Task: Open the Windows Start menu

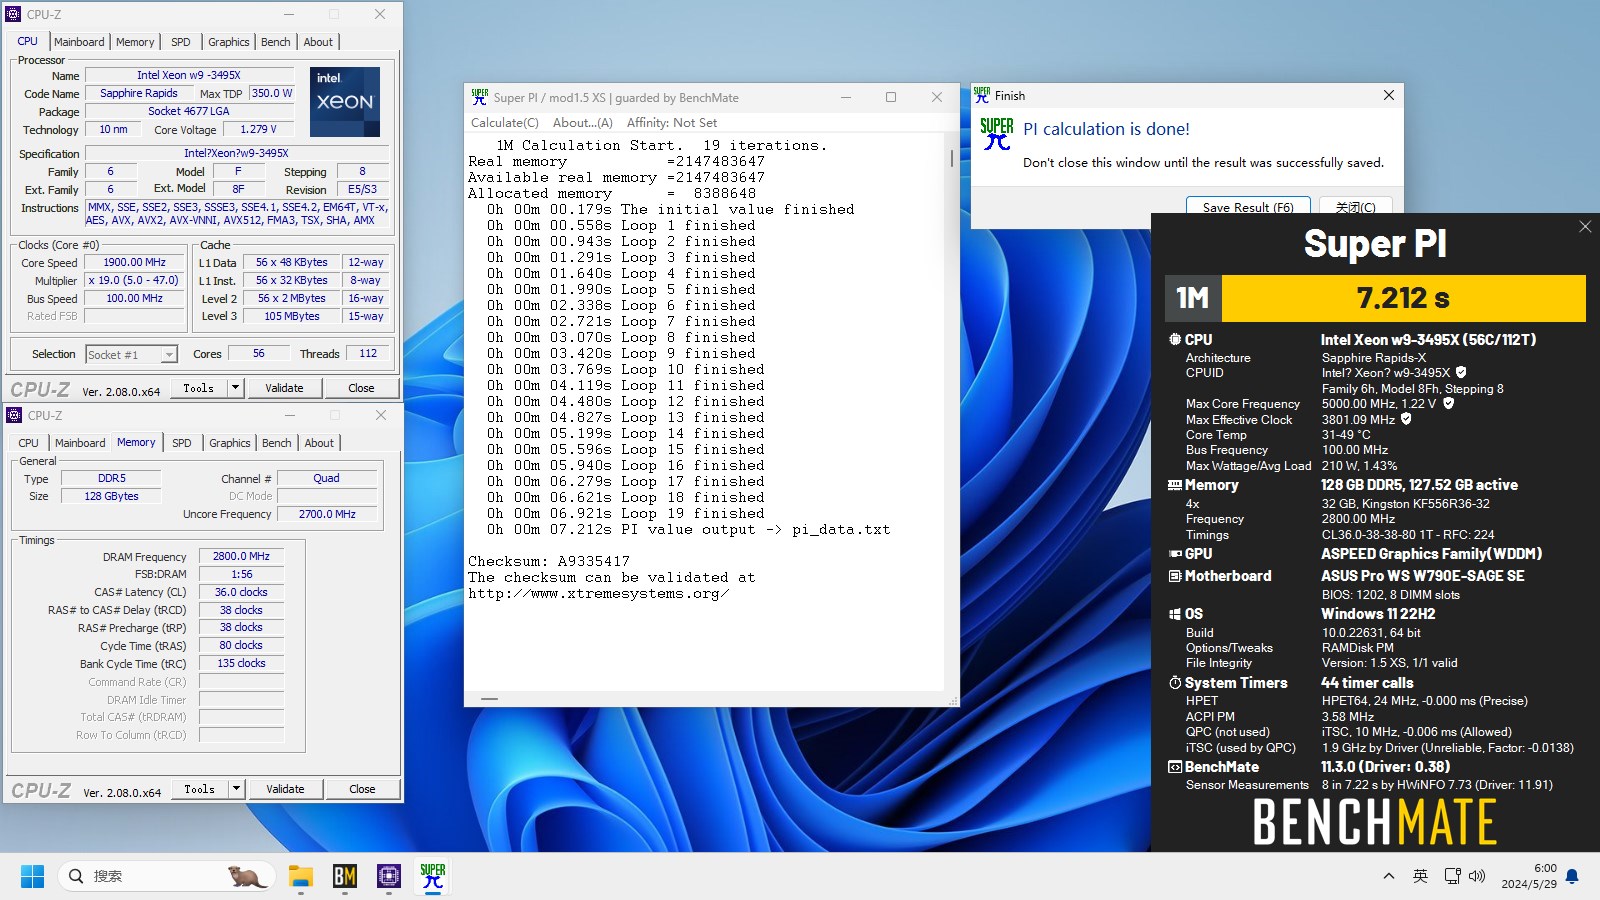Action: point(32,877)
